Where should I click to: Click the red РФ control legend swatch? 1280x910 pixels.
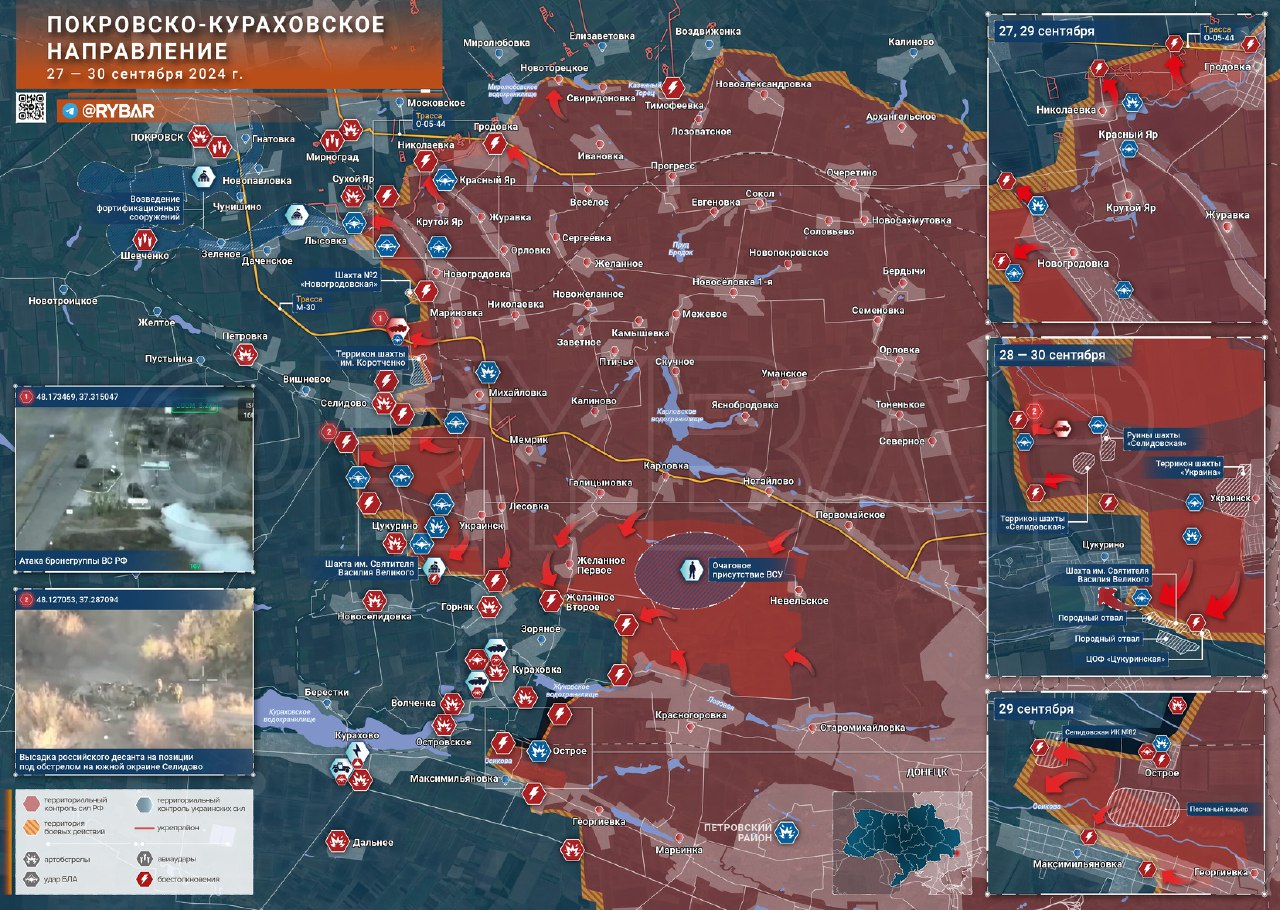click(x=33, y=802)
